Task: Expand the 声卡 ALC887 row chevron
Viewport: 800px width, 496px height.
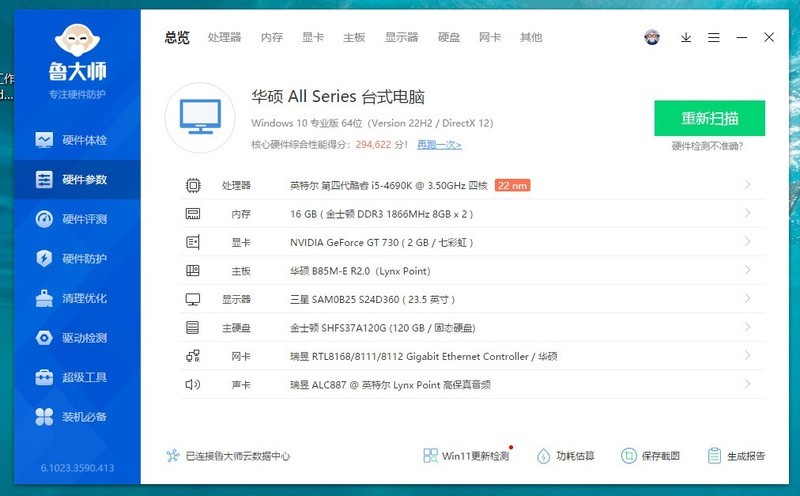Action: click(747, 384)
